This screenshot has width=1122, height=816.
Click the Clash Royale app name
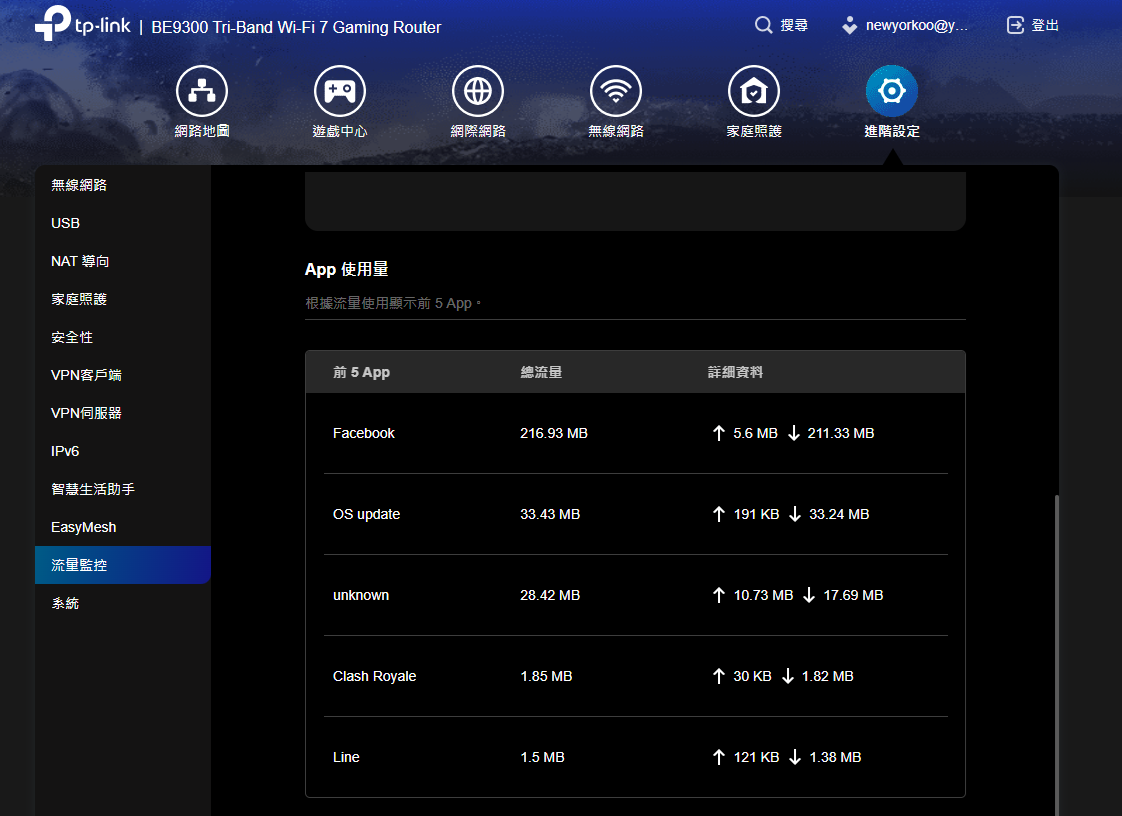pos(374,676)
